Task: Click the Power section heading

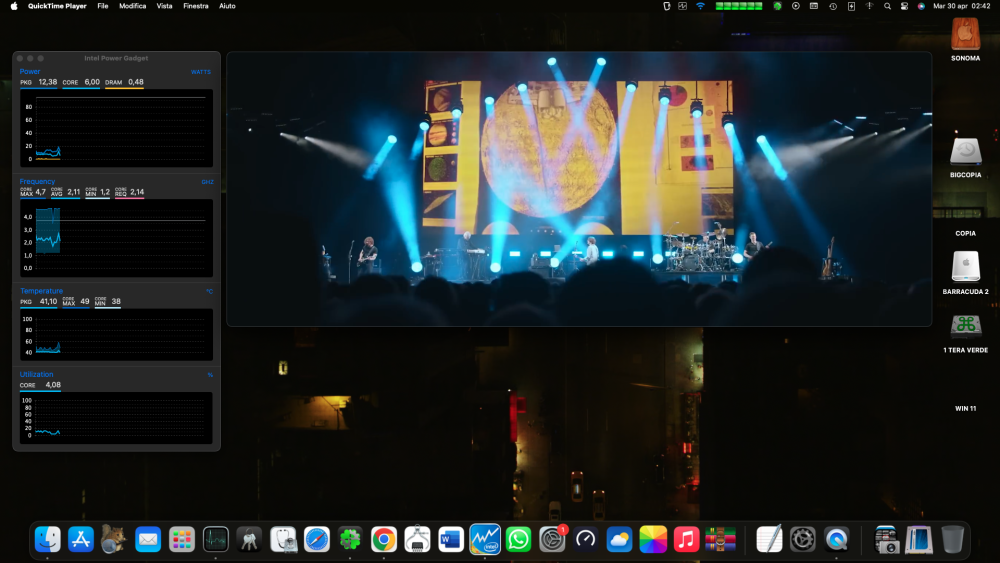Action: (30, 71)
